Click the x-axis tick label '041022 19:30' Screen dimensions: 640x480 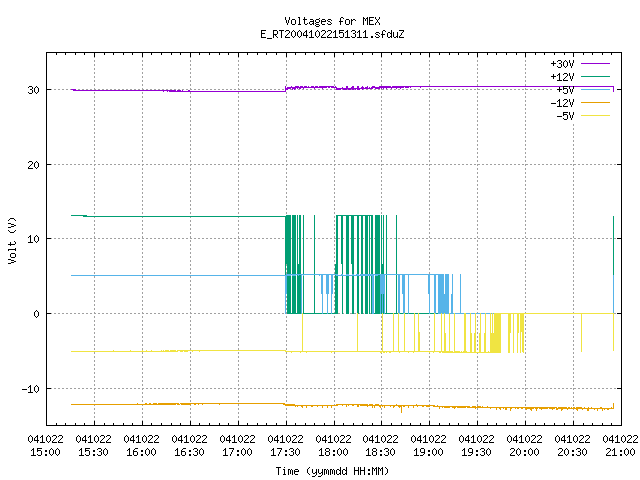coord(477,446)
